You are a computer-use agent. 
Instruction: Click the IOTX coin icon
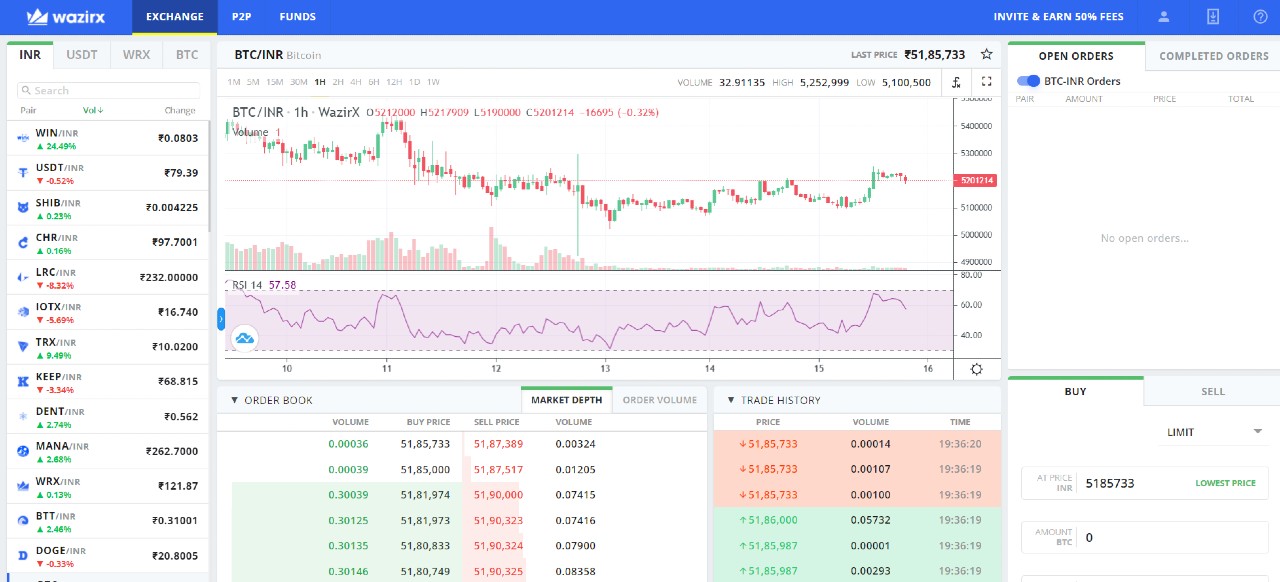[x=23, y=312]
